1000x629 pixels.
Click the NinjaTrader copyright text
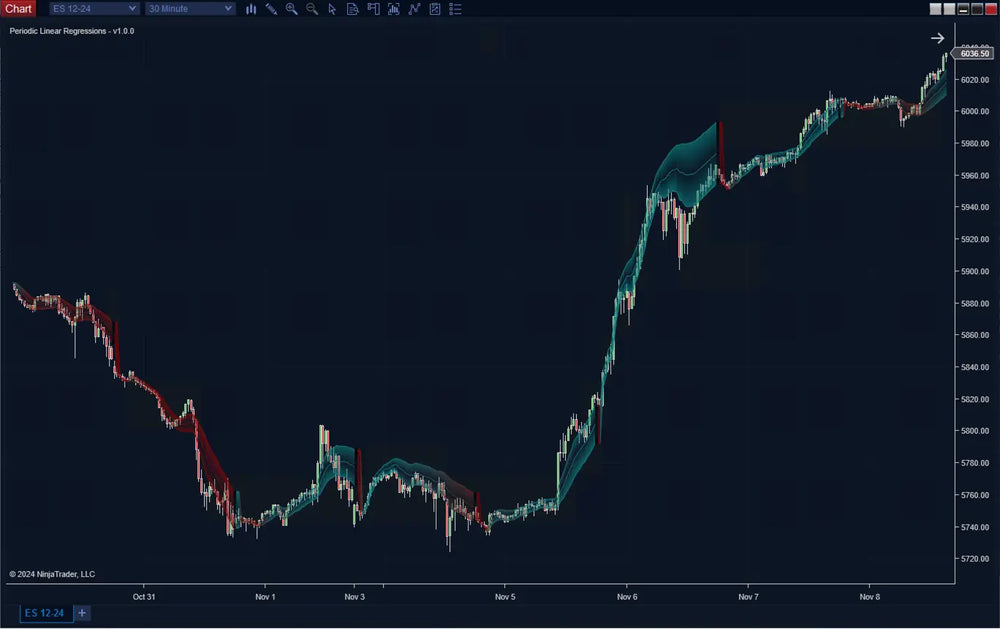pos(50,574)
